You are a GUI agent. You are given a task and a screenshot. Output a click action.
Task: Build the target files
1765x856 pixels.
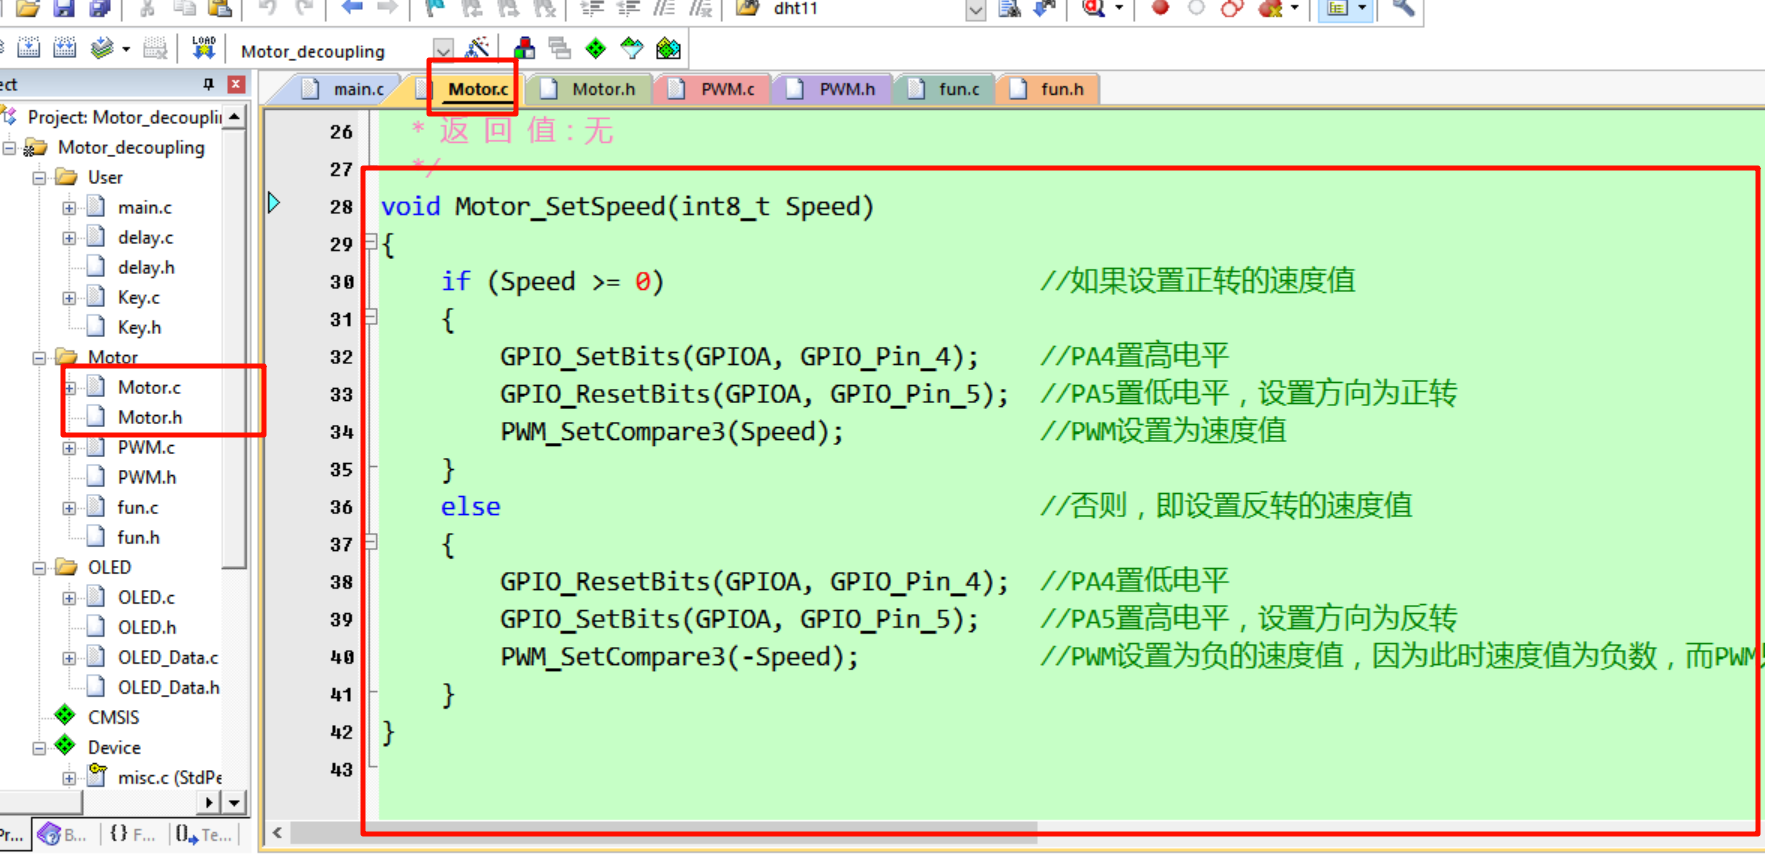[29, 48]
